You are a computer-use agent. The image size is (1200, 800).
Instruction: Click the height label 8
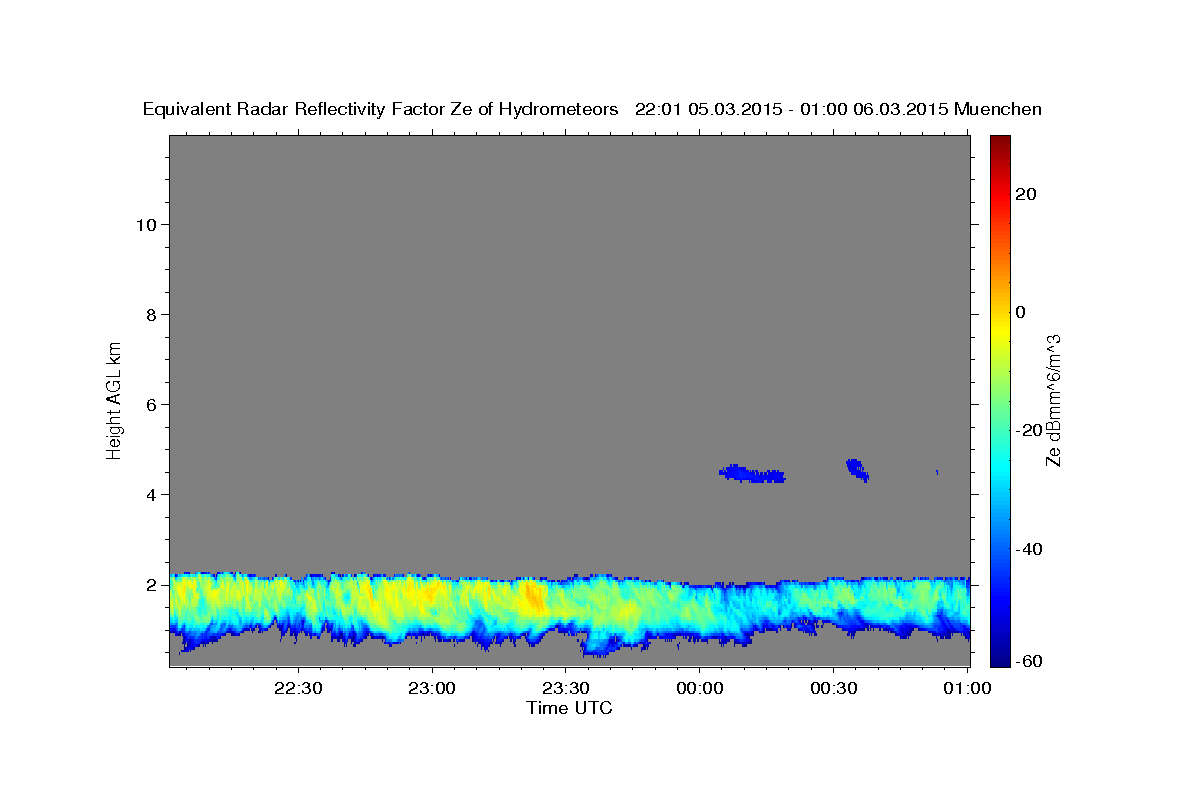(150, 314)
